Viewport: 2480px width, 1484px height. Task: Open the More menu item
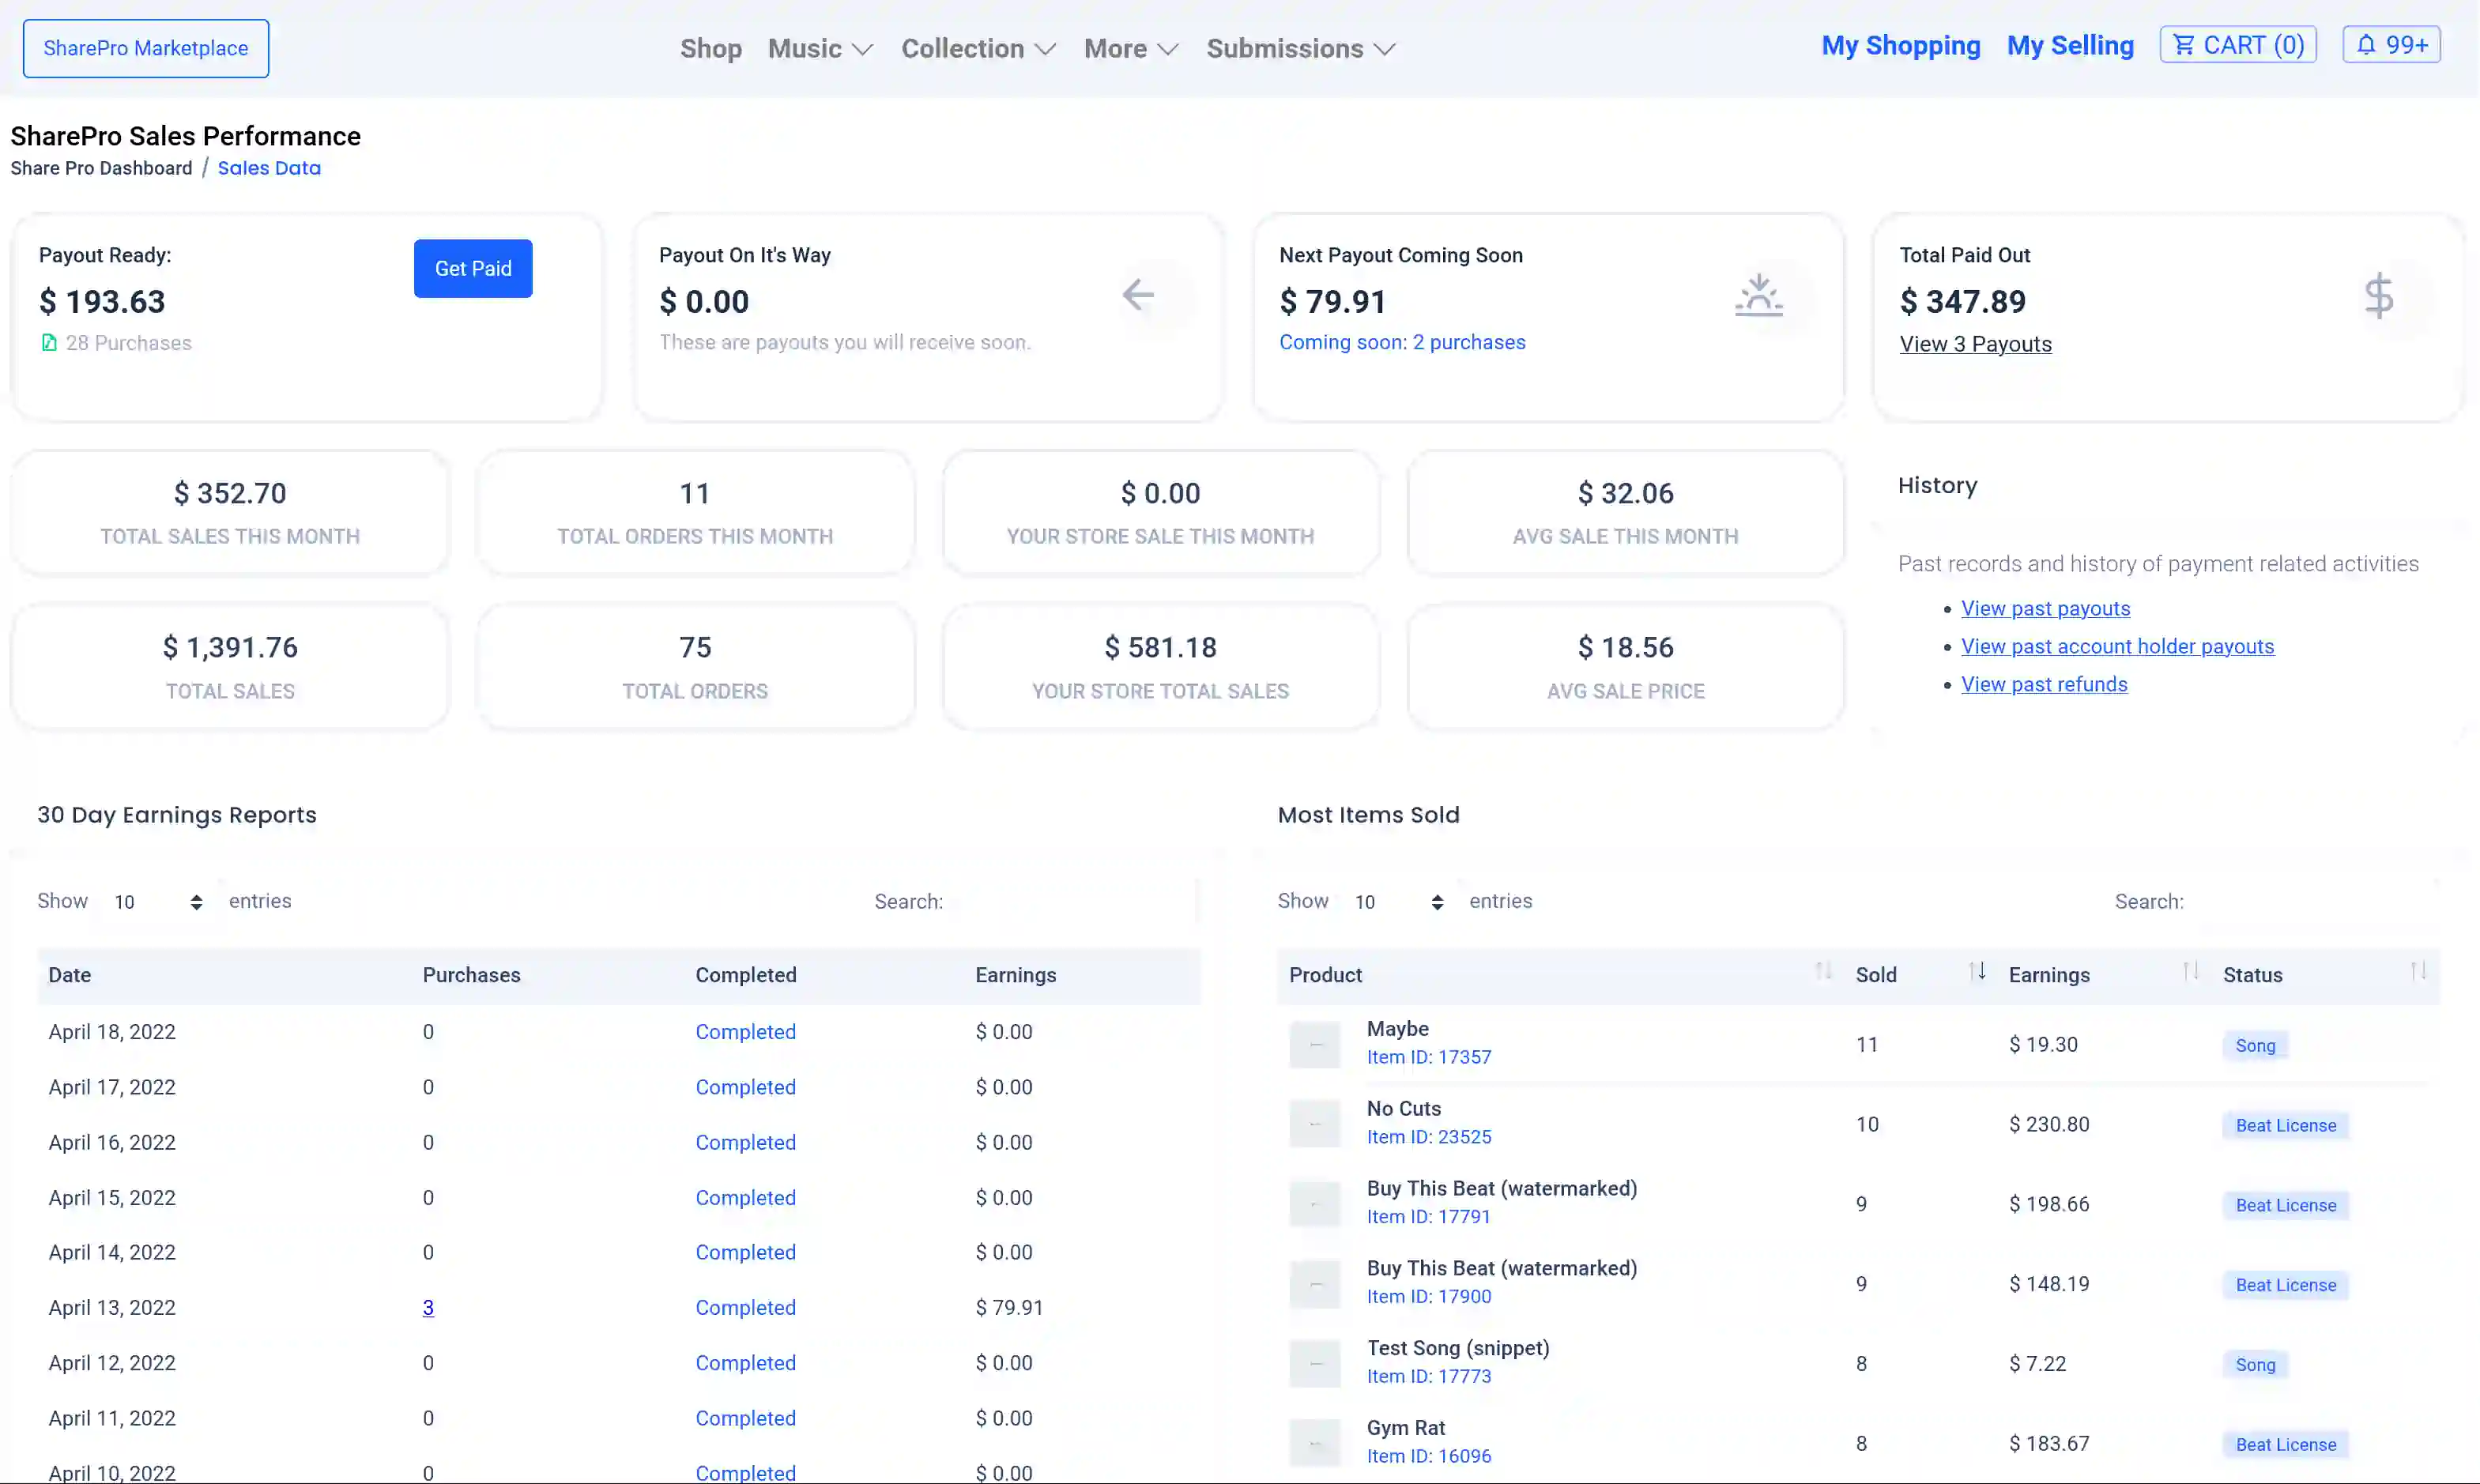1129,48
